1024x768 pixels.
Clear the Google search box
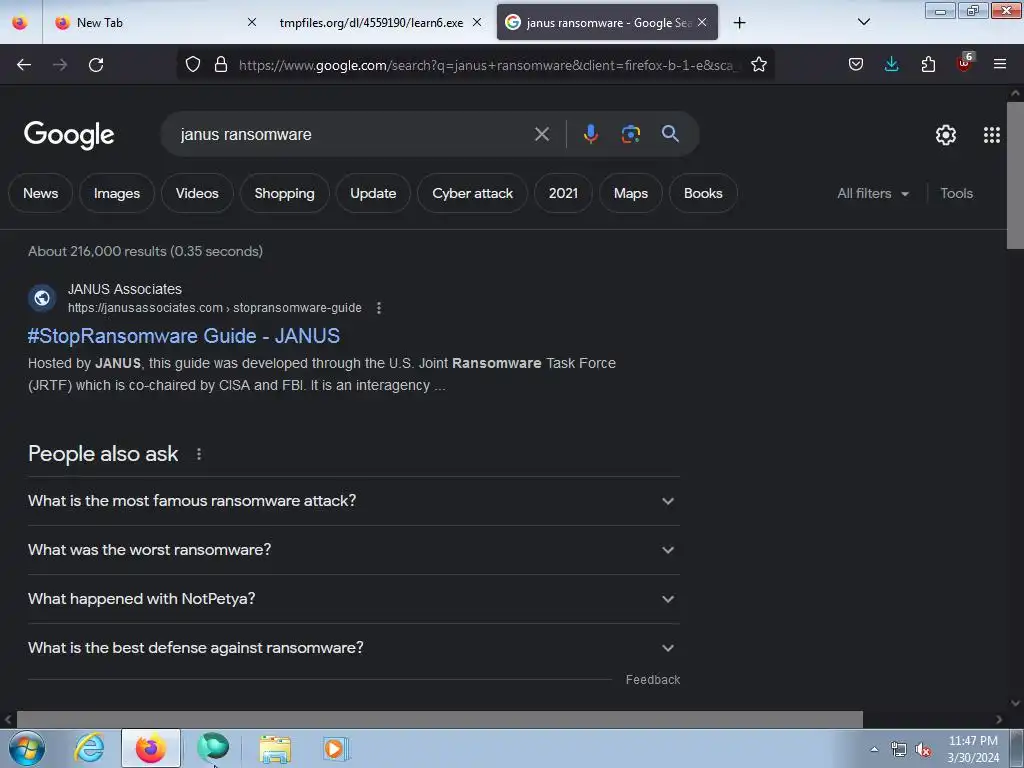pos(541,134)
